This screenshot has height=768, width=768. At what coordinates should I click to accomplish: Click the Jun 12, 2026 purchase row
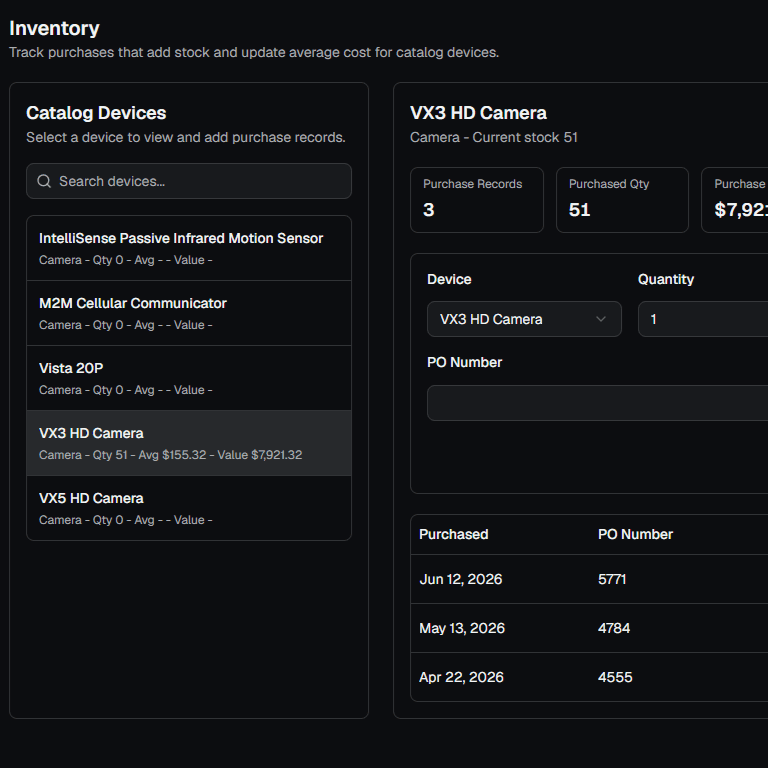click(x=589, y=579)
